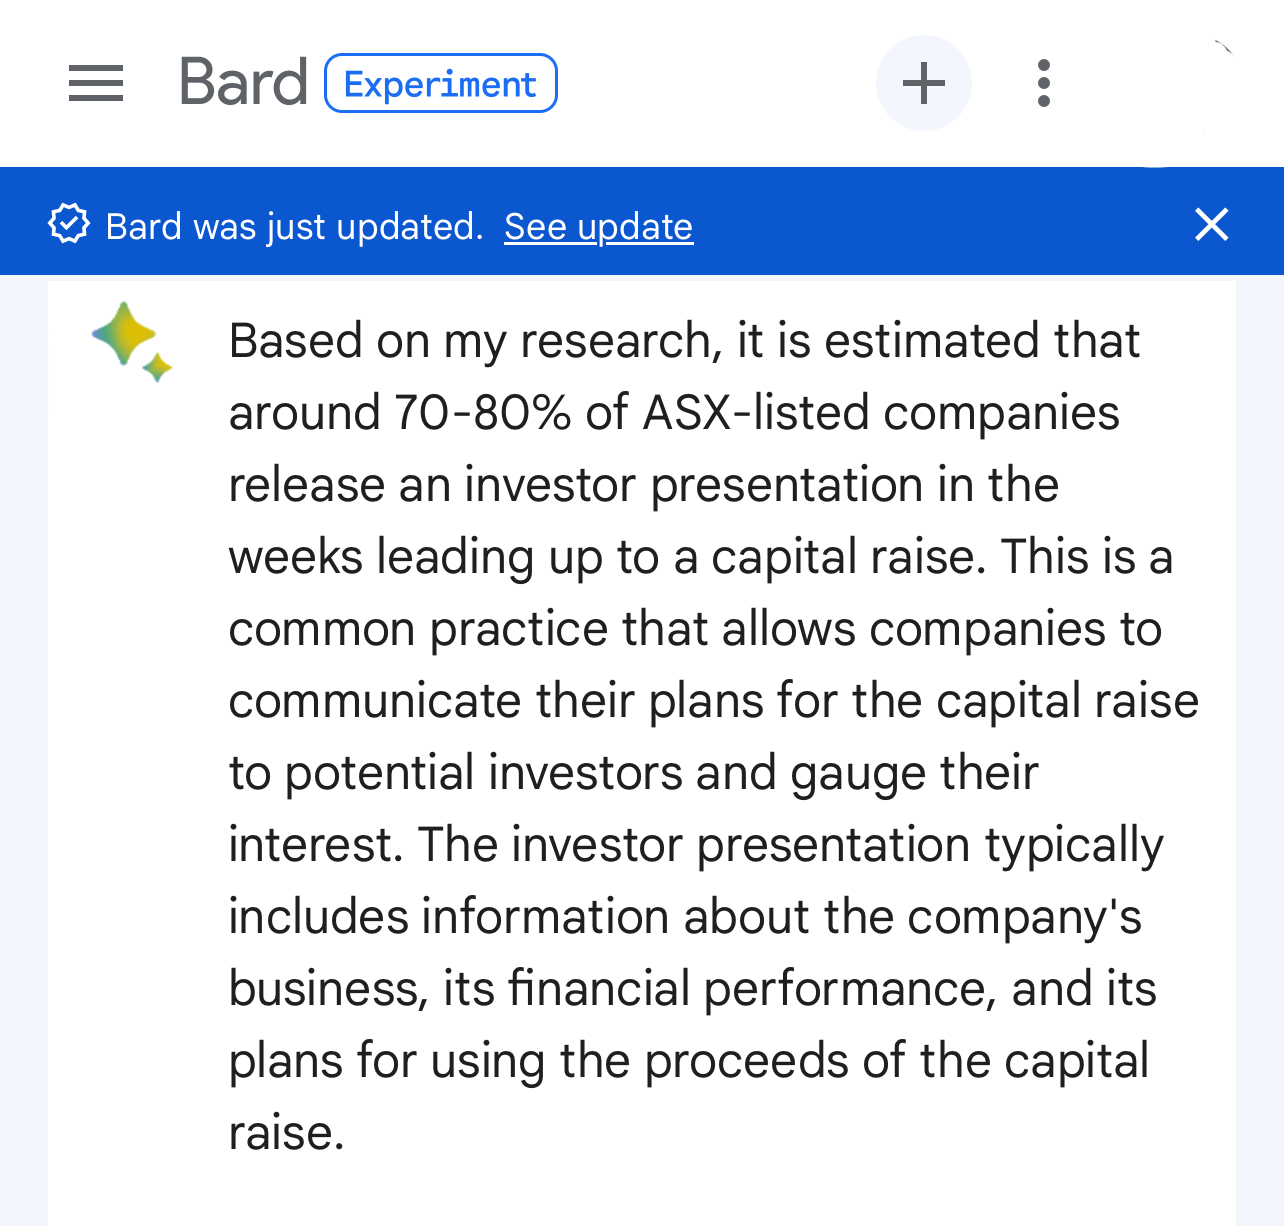The height and width of the screenshot is (1226, 1284).
Task: Dismiss the Bard was just updated banner
Action: 1211,224
